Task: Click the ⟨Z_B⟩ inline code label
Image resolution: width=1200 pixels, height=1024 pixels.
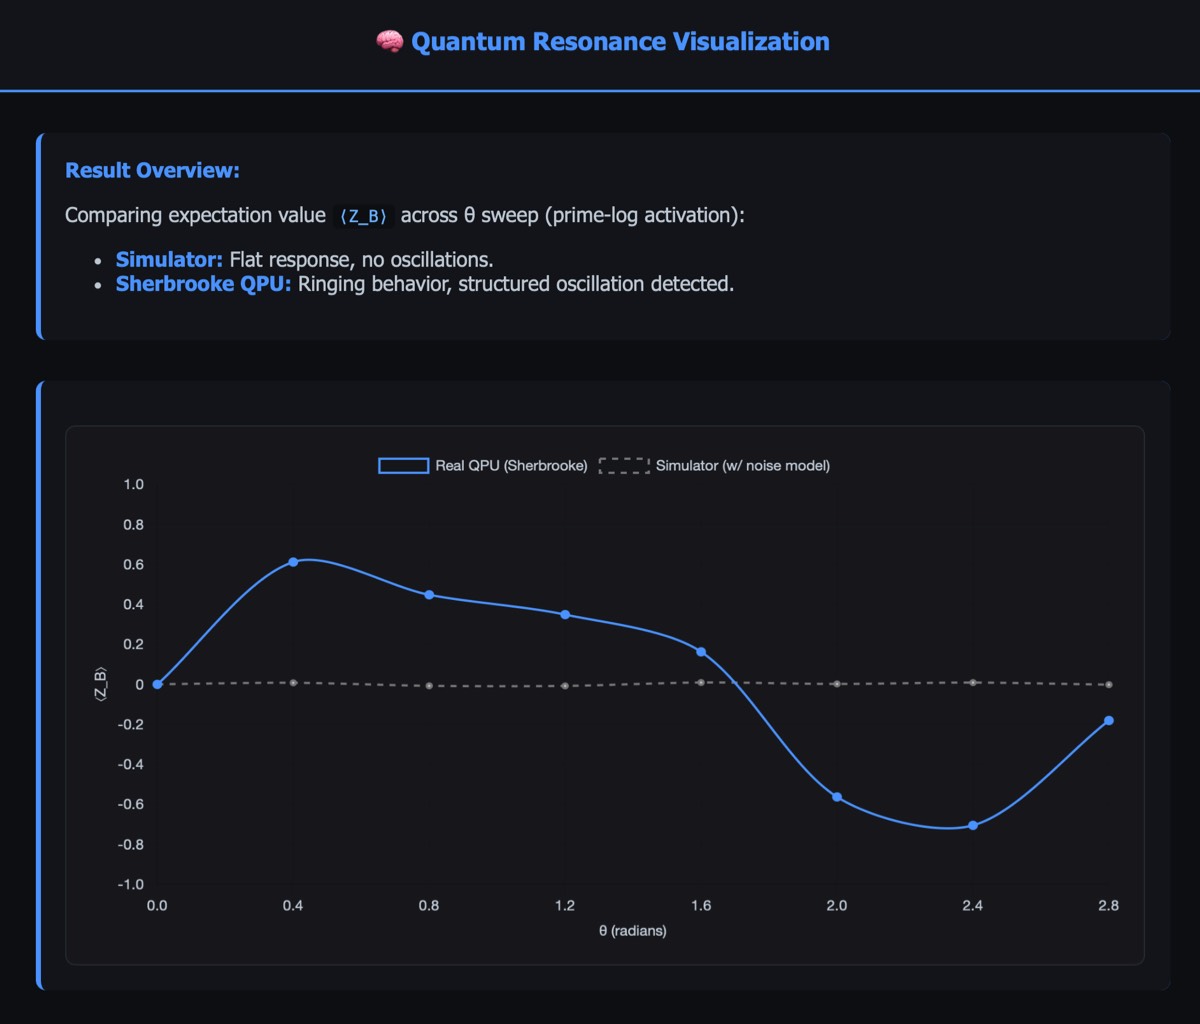Action: [363, 216]
